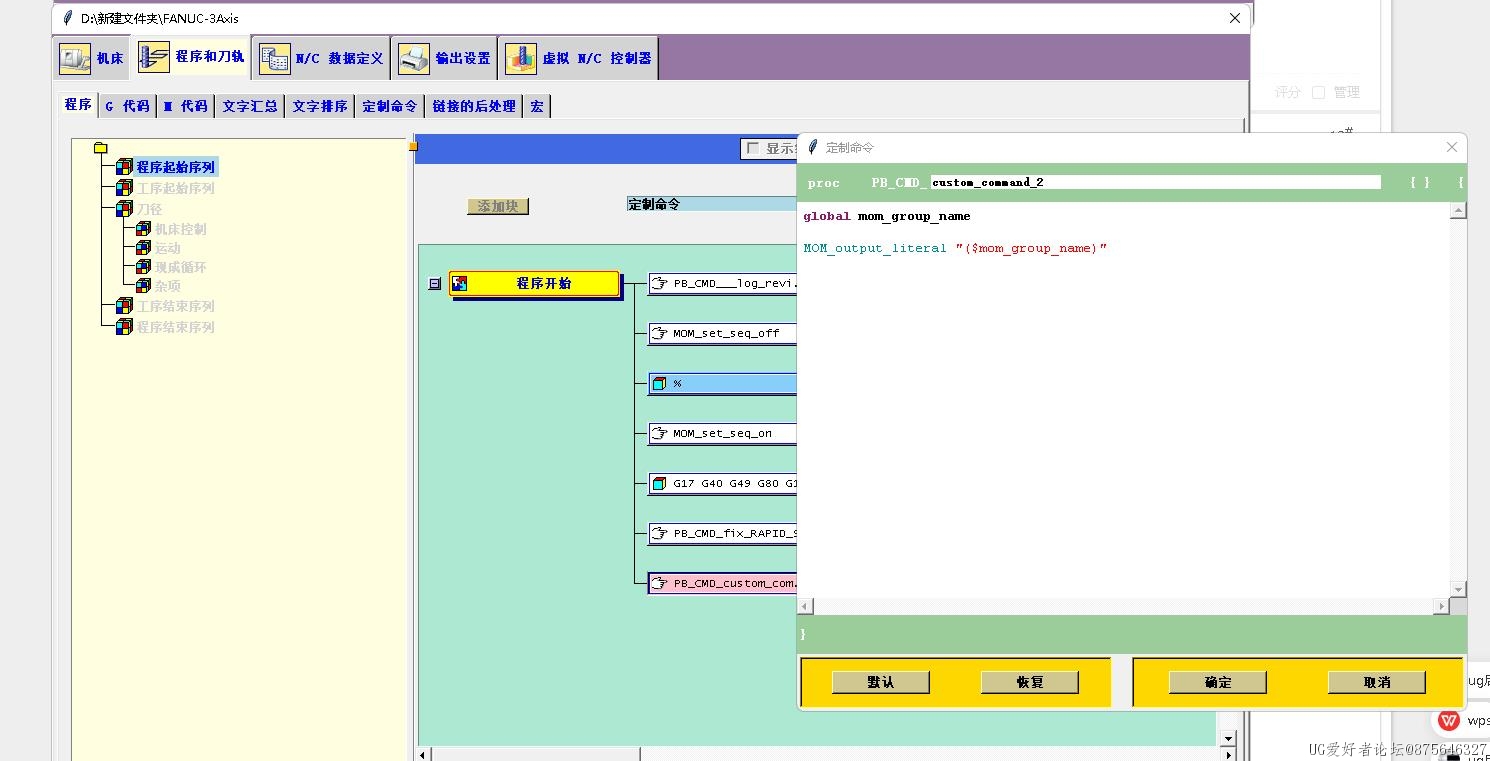This screenshot has width=1490, height=761.
Task: Switch to the 程序和刀轨 tab
Action: (191, 57)
